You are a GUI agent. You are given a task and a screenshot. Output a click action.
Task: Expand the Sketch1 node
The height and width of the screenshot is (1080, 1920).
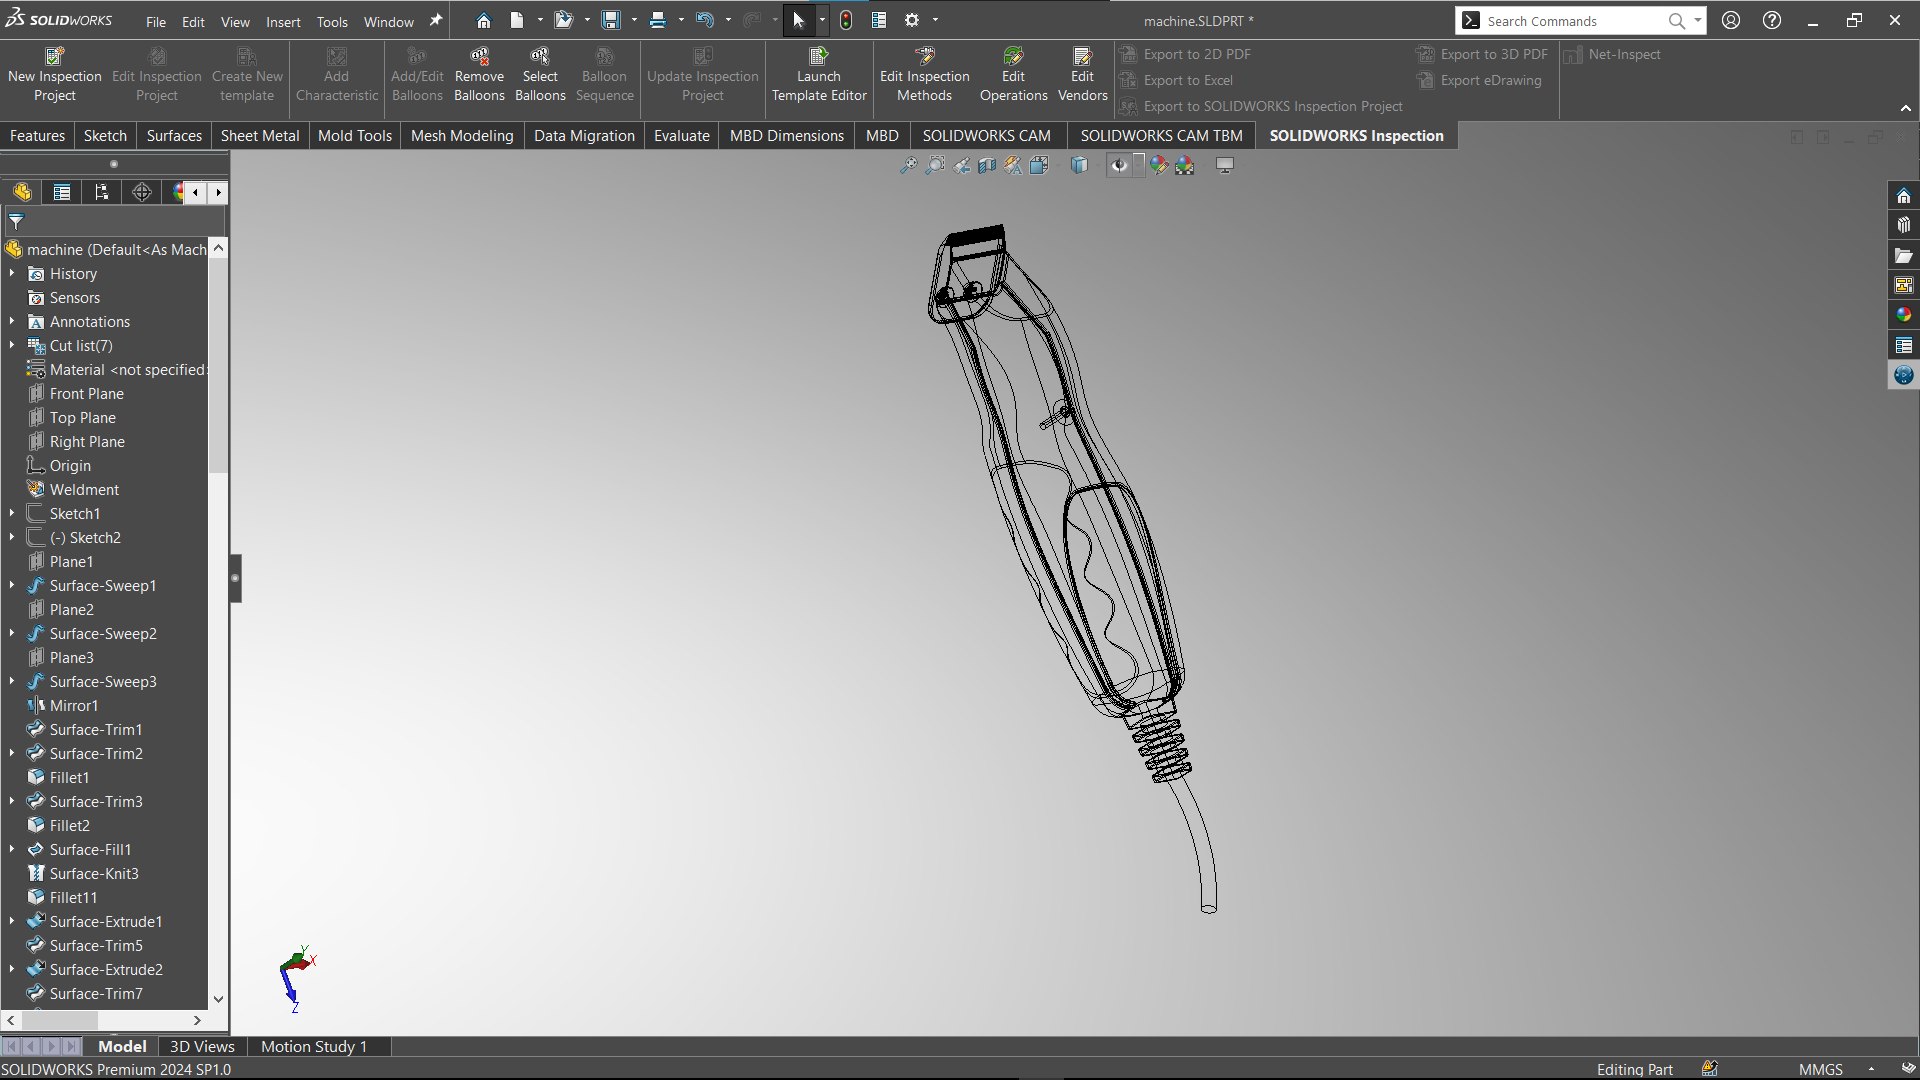coord(12,513)
